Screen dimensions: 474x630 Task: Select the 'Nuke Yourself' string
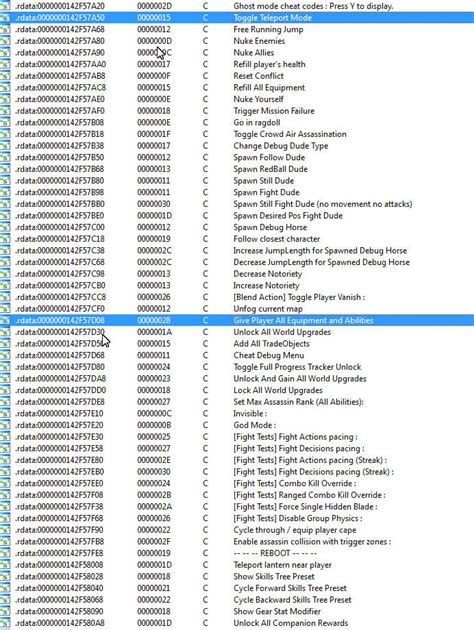[258, 99]
